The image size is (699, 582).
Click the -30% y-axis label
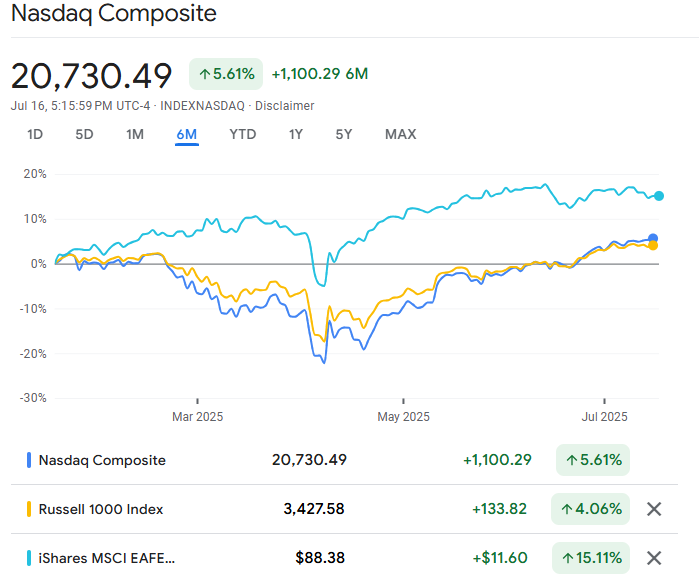(x=33, y=398)
